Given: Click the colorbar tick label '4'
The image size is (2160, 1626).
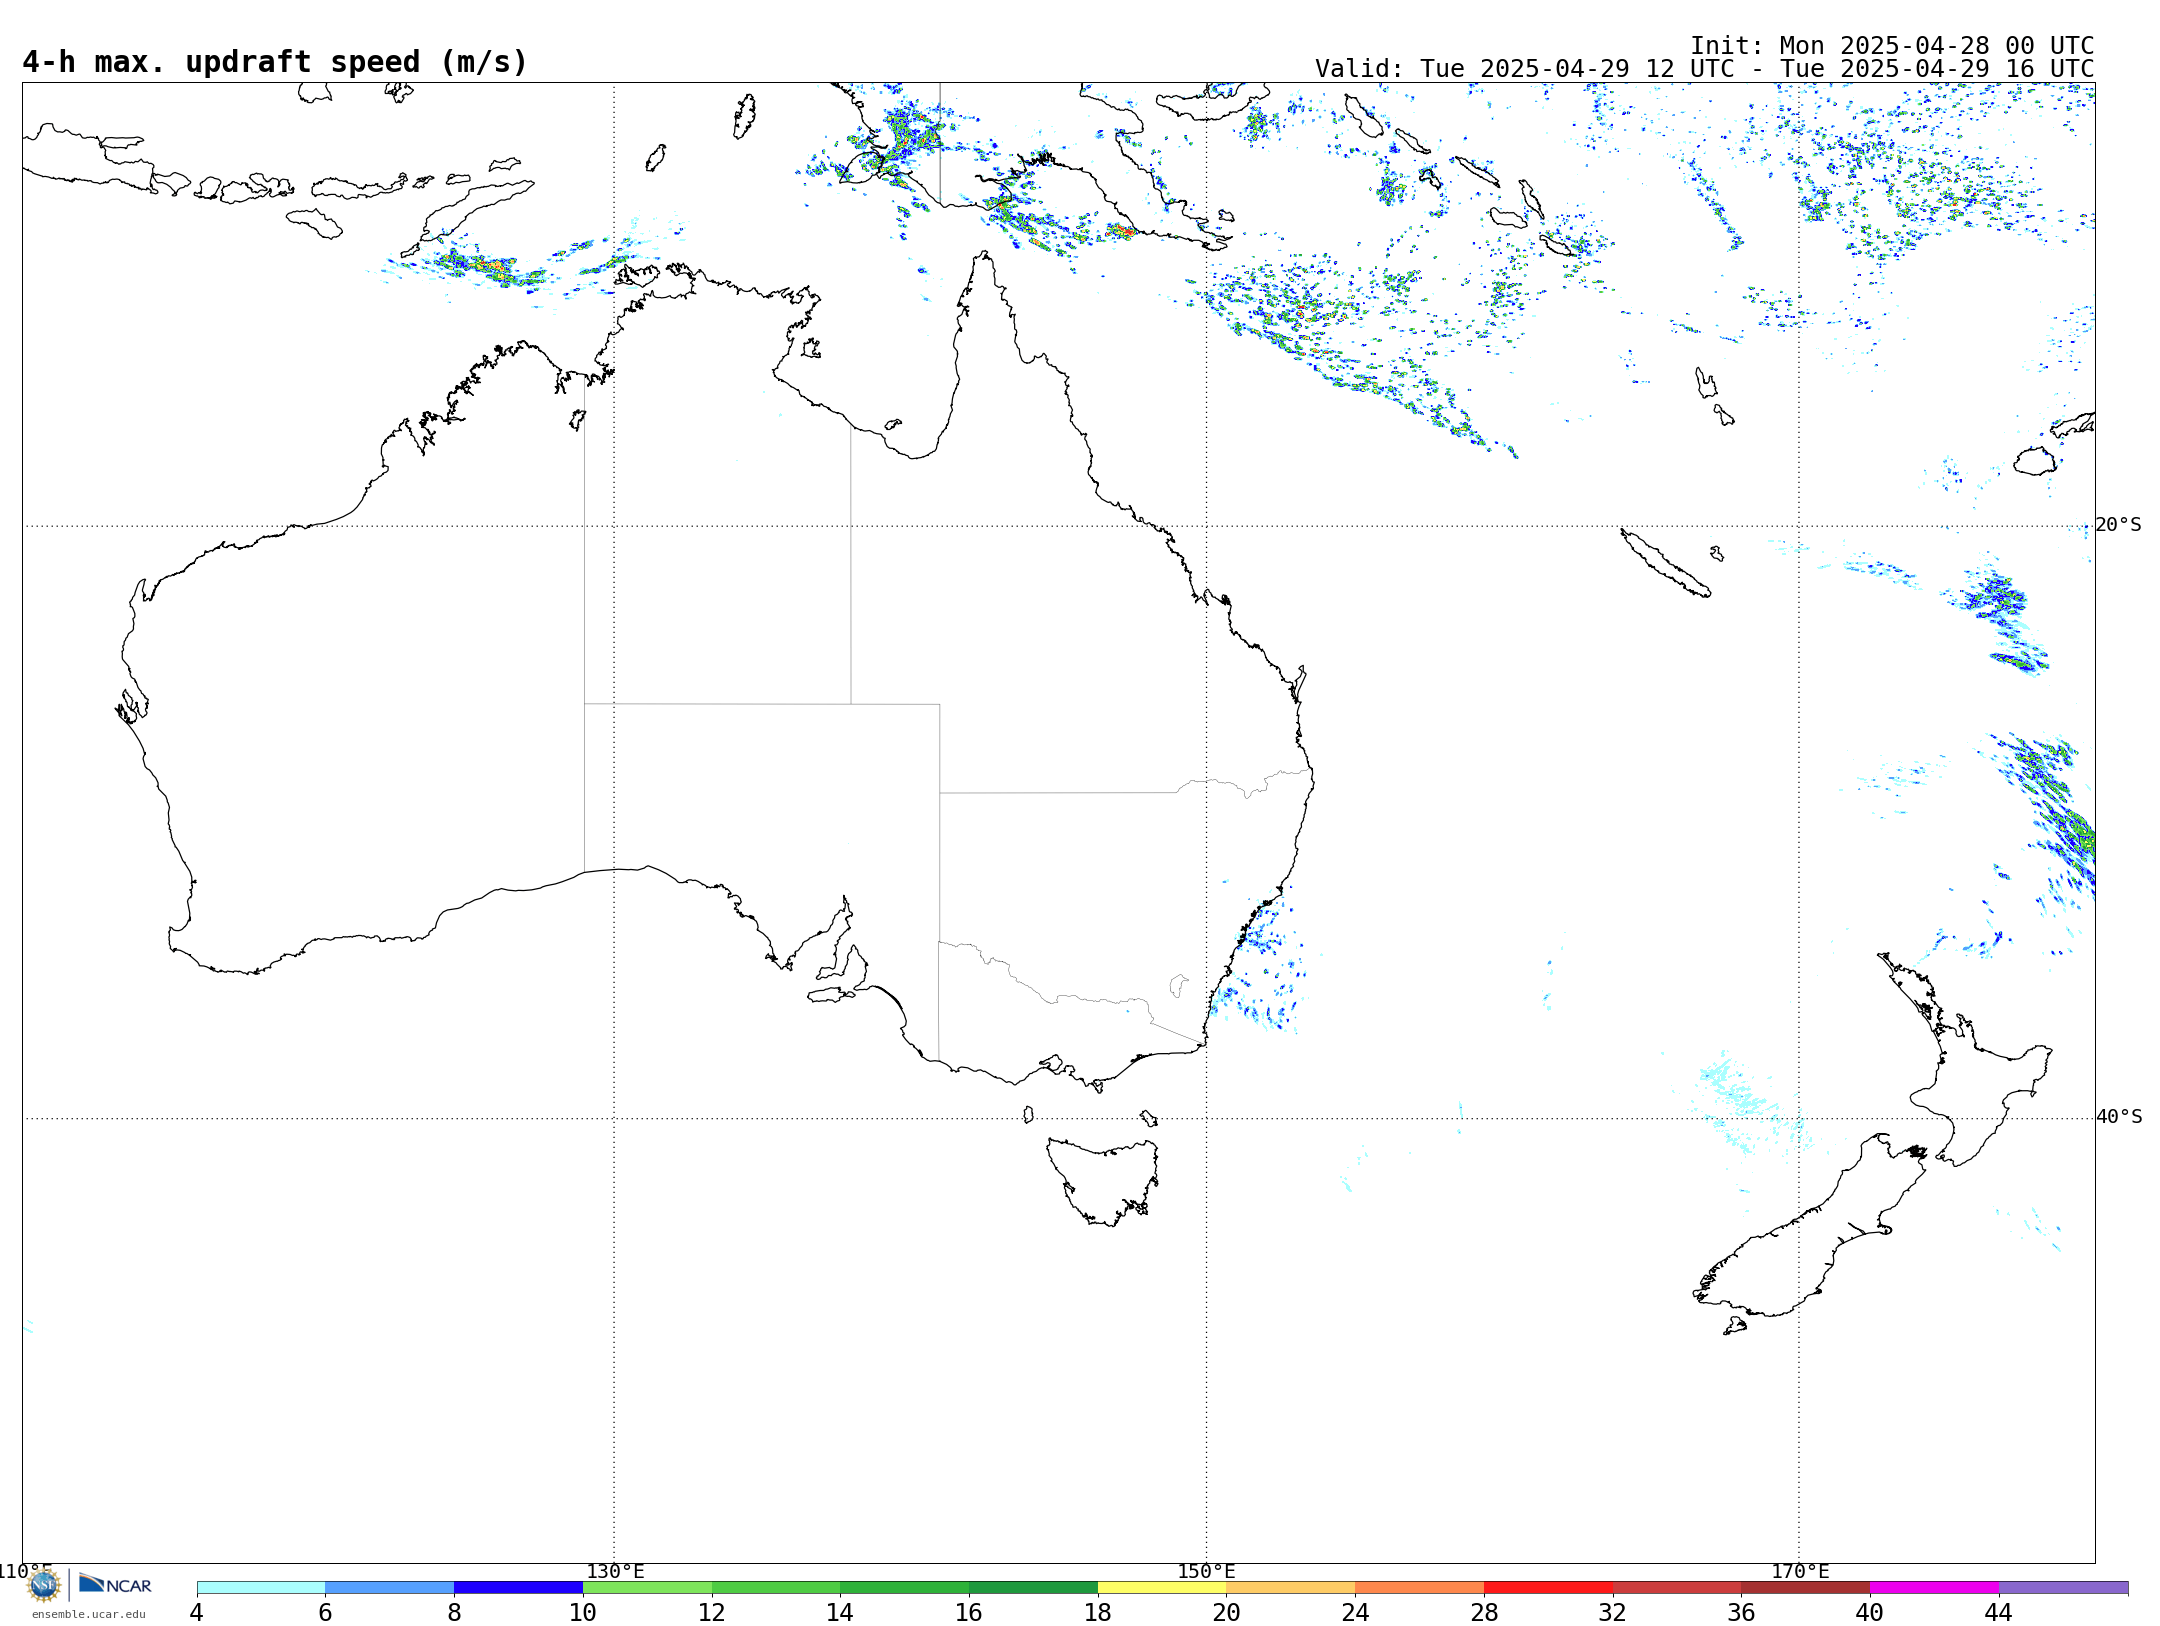Looking at the screenshot, I should click(197, 1613).
